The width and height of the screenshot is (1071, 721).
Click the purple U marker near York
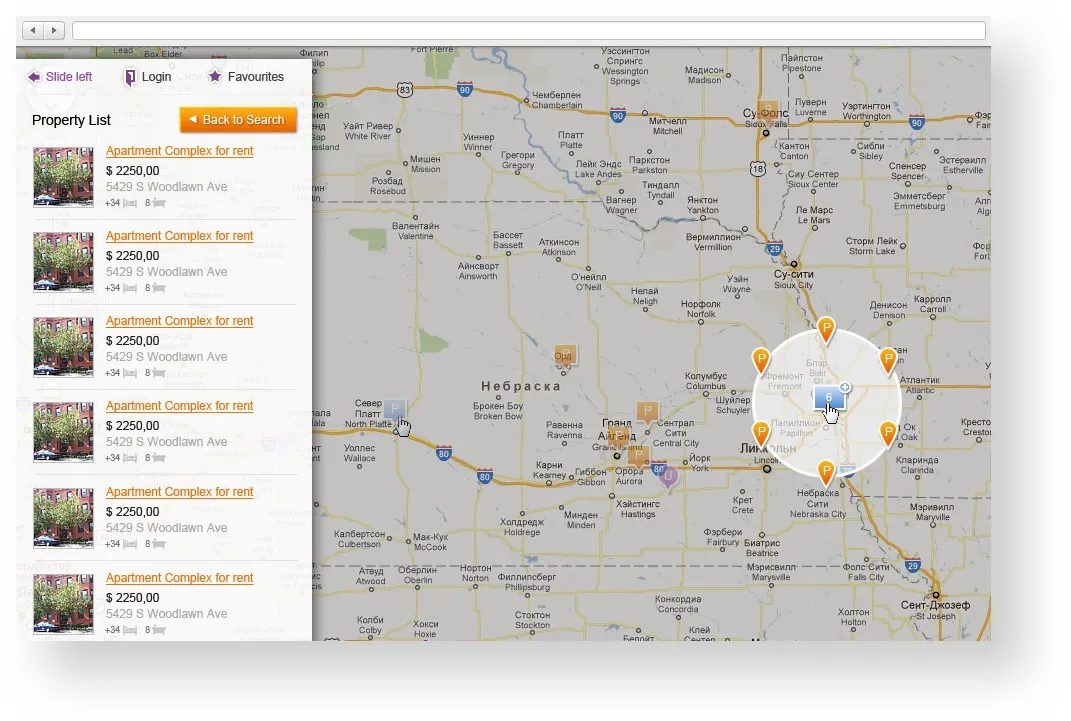tap(668, 476)
